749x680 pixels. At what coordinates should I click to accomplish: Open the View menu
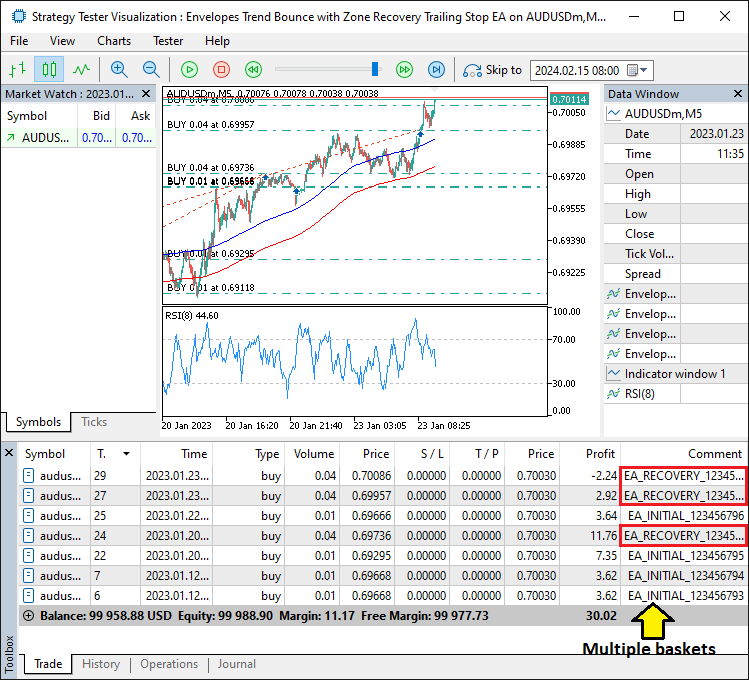click(63, 41)
